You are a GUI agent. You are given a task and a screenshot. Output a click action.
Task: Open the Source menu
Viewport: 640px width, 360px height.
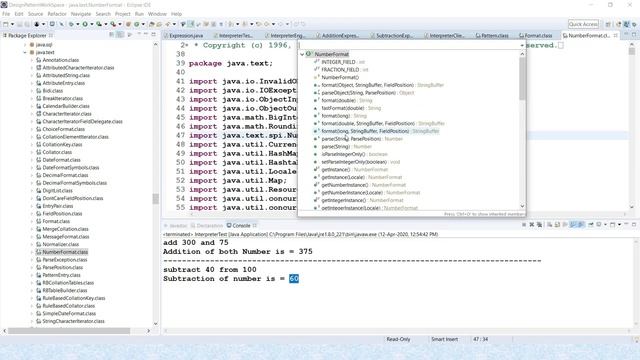coord(36,14)
